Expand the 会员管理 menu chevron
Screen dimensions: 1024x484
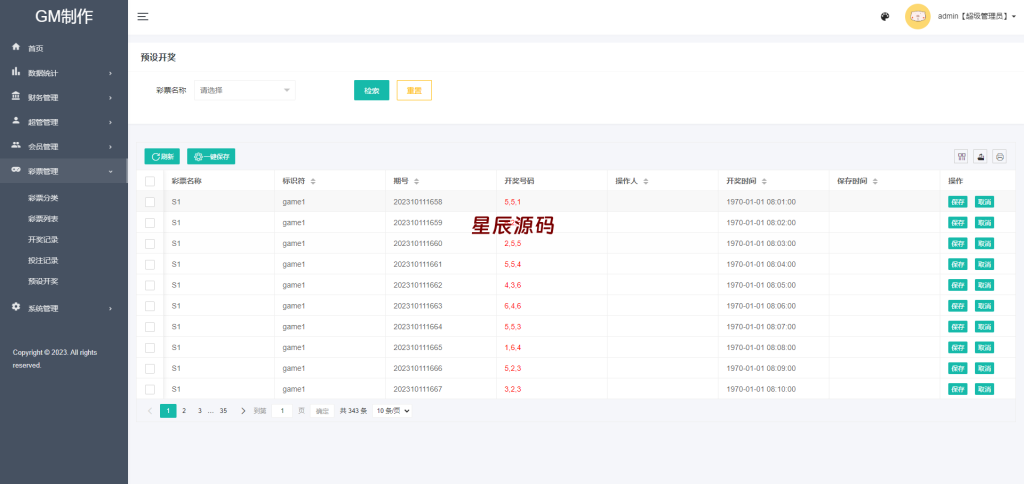pos(110,147)
